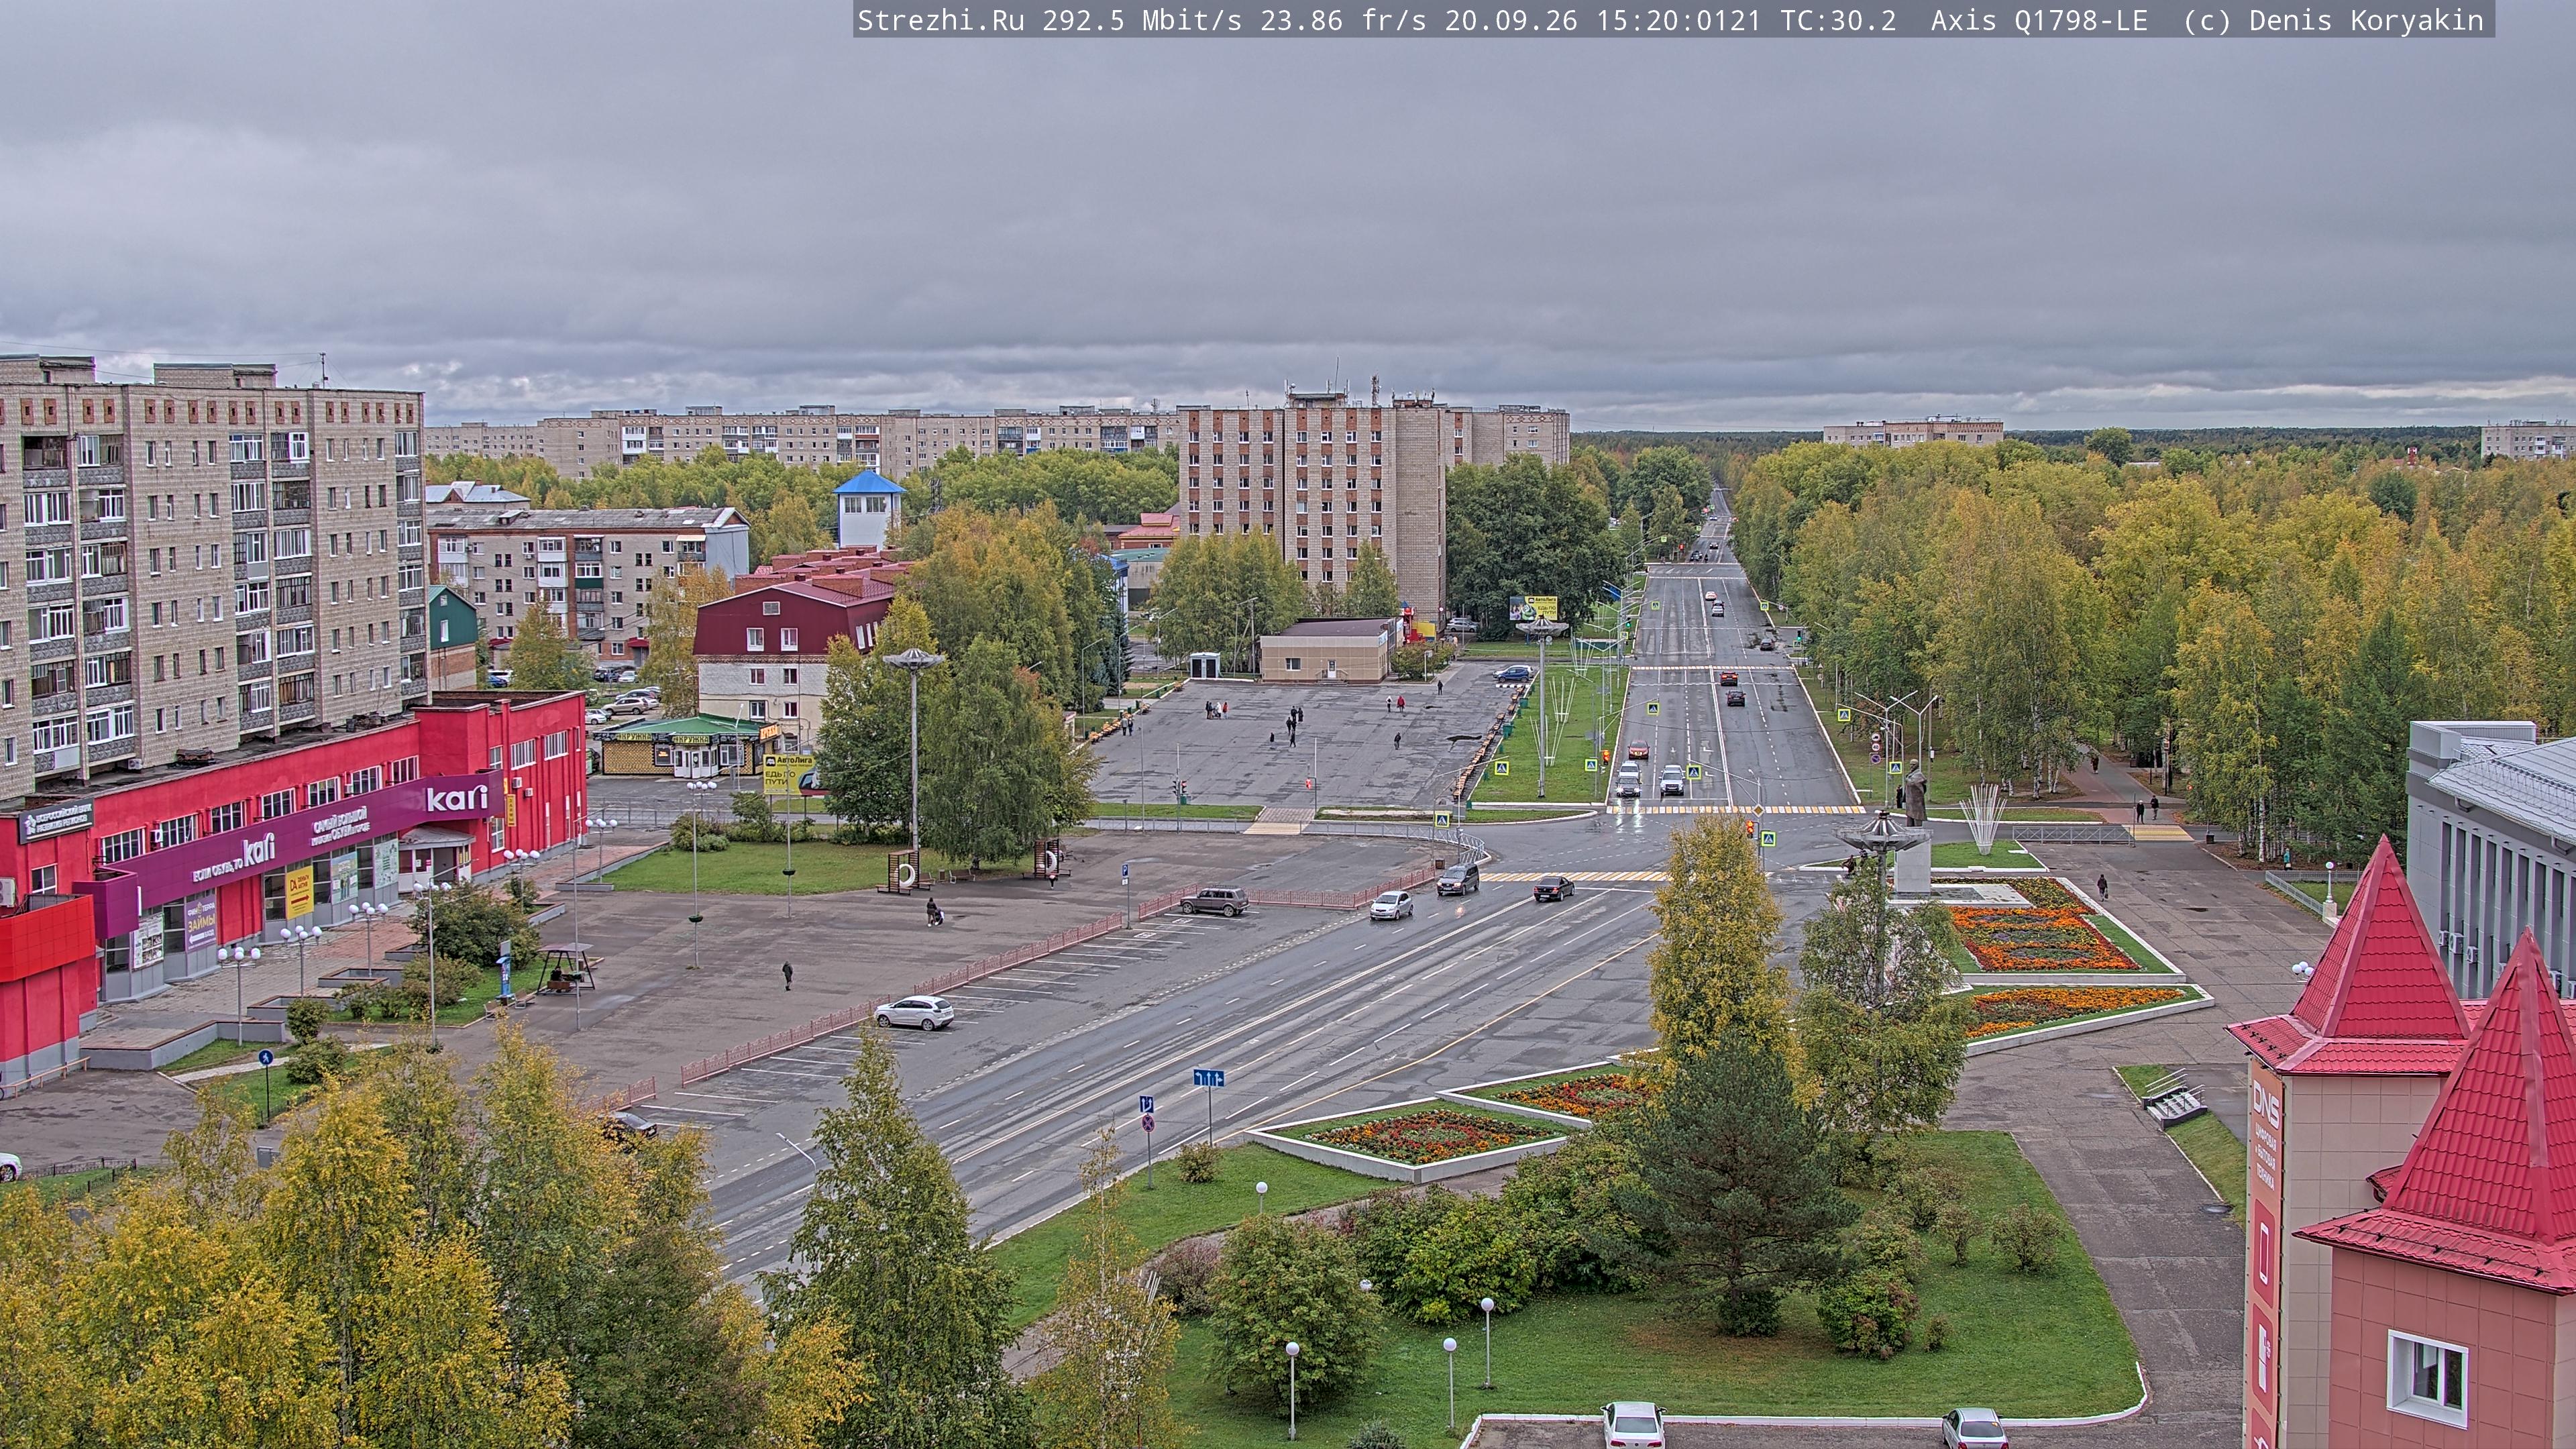Screen dimensions: 2576x1449
Task: Click the Denis Koryakin copyright text
Action: [2366, 21]
